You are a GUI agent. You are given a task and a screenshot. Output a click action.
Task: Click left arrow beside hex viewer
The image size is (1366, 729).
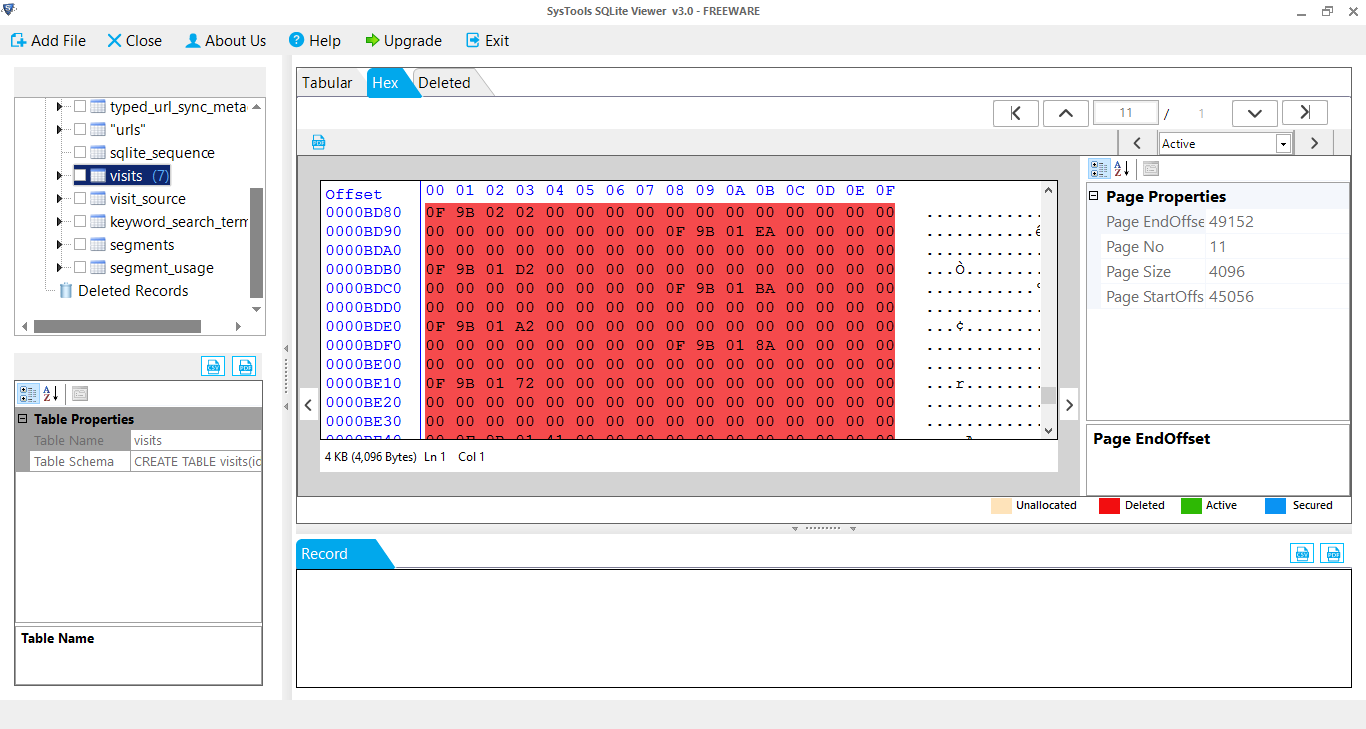308,405
